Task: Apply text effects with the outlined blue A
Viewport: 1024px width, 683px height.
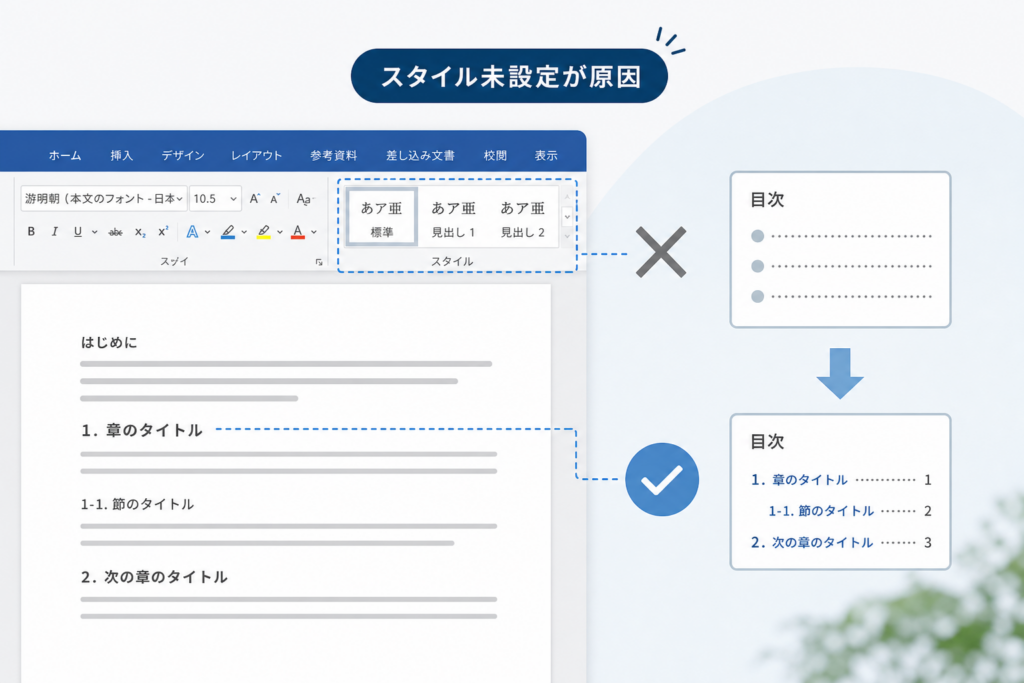Action: [x=192, y=232]
